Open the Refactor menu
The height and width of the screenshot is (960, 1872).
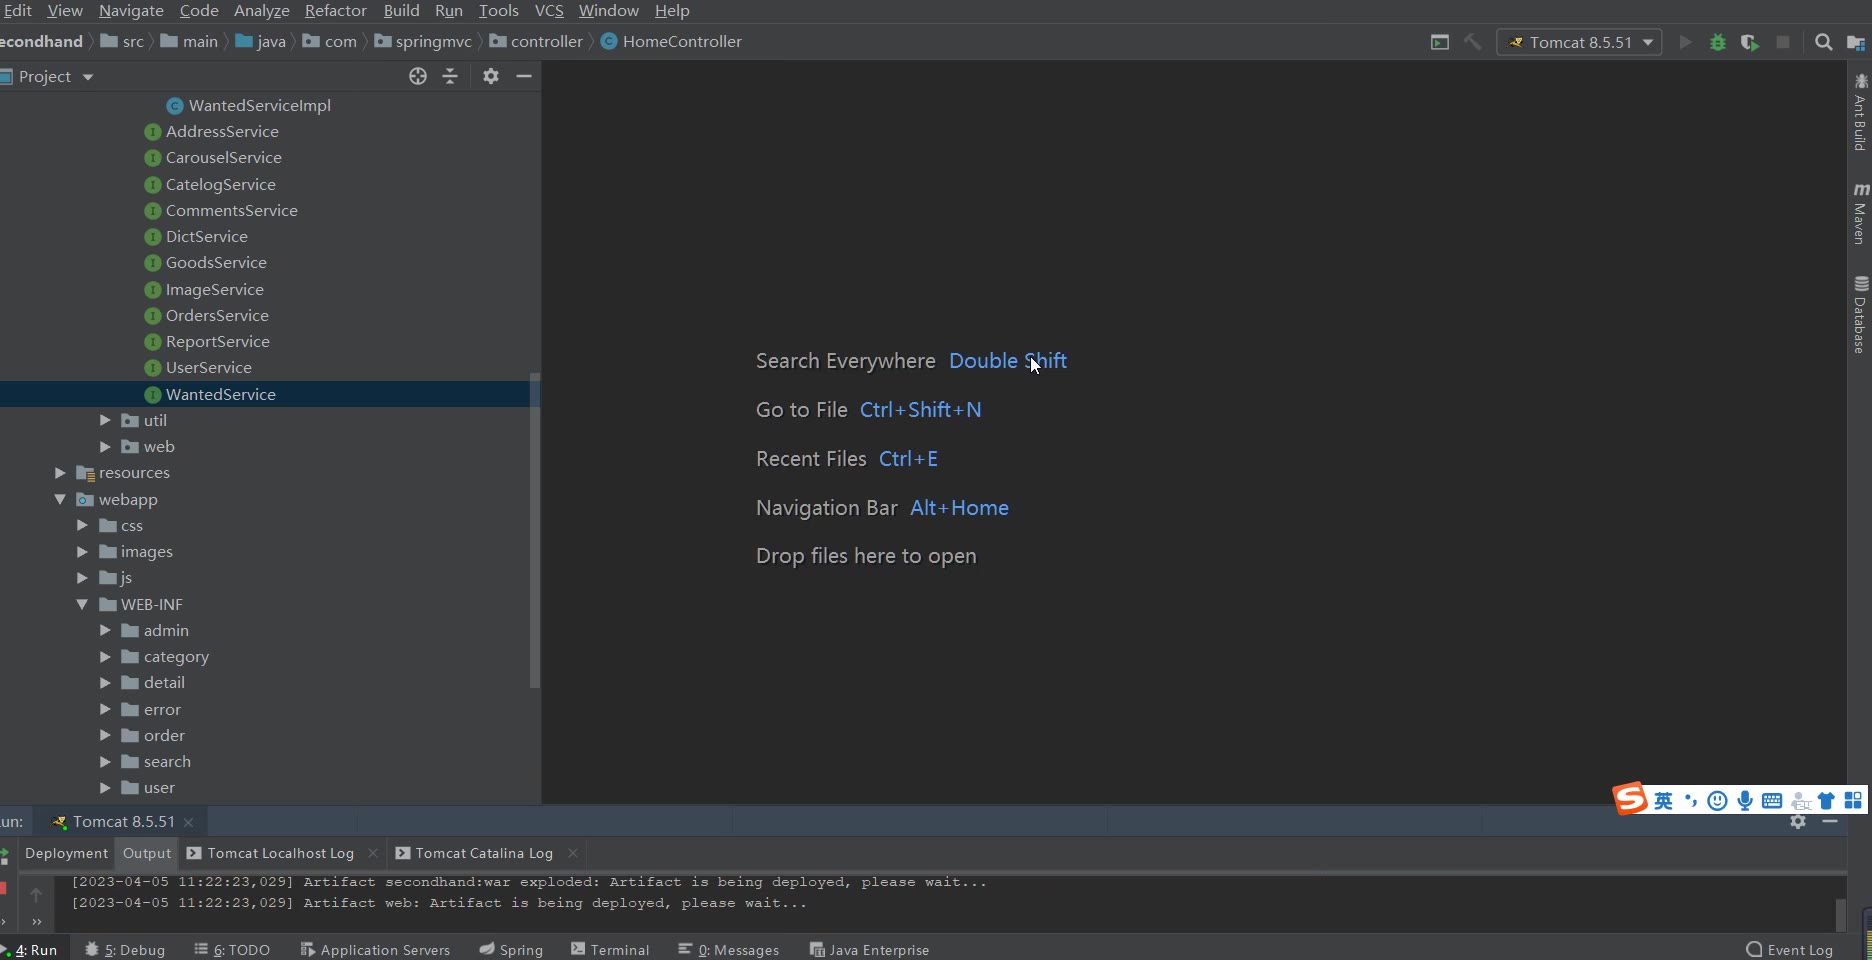tap(335, 11)
